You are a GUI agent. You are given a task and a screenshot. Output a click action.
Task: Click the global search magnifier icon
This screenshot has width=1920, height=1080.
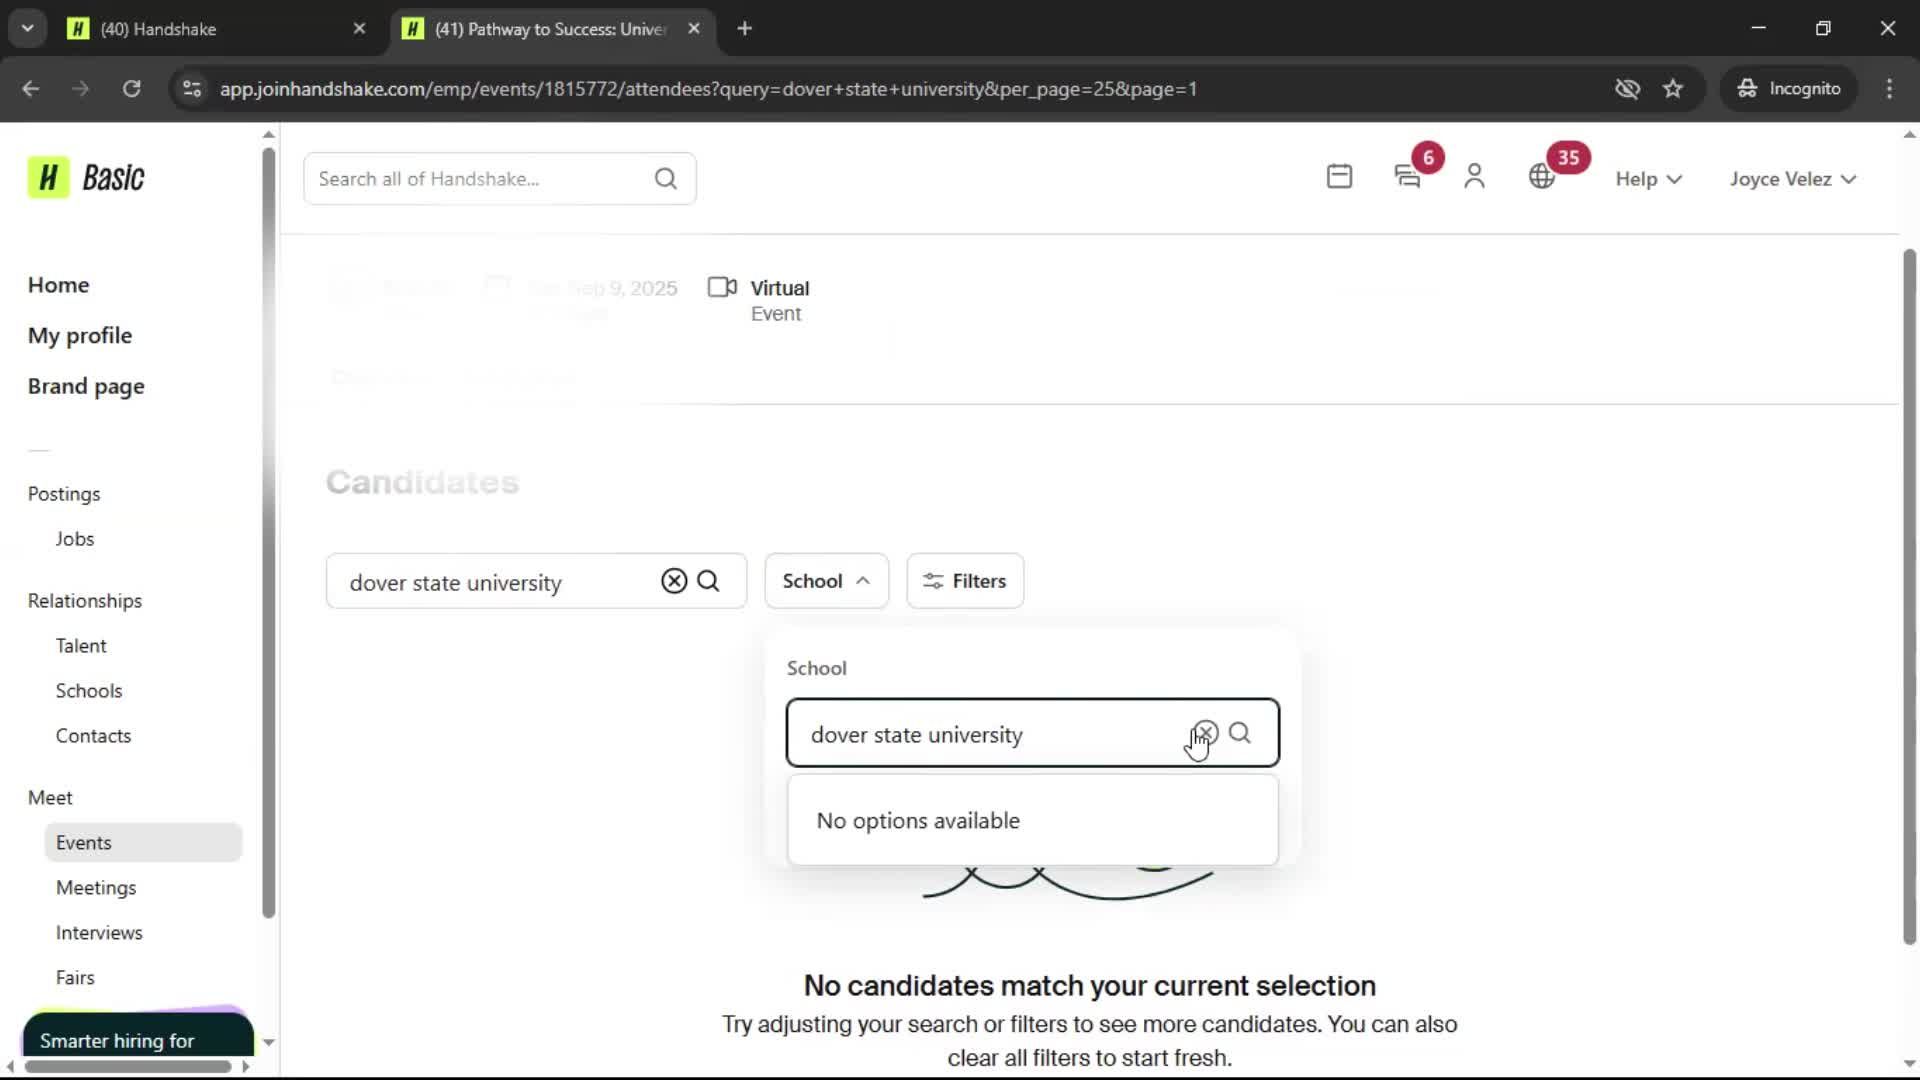point(666,179)
